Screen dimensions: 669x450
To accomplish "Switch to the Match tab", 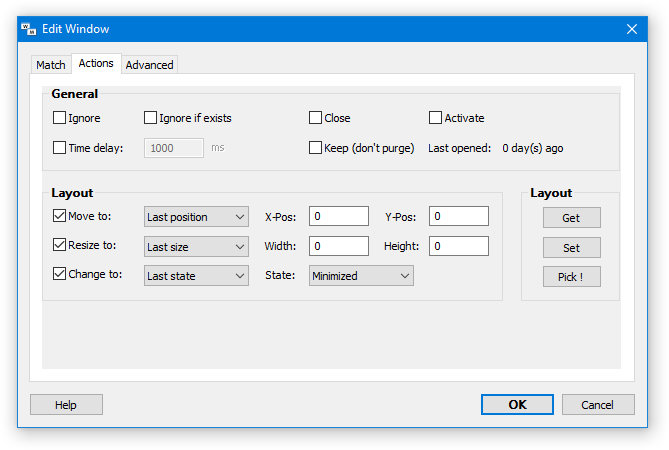I will 51,65.
